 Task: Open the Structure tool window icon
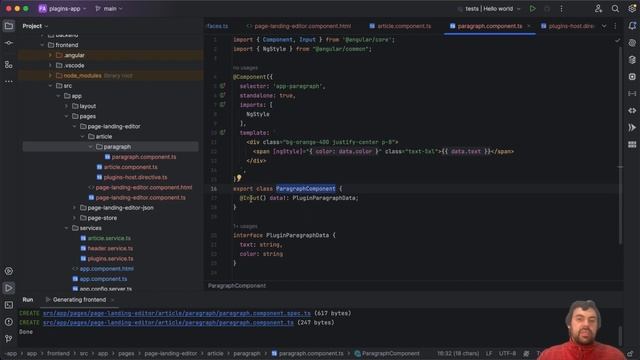[9, 64]
